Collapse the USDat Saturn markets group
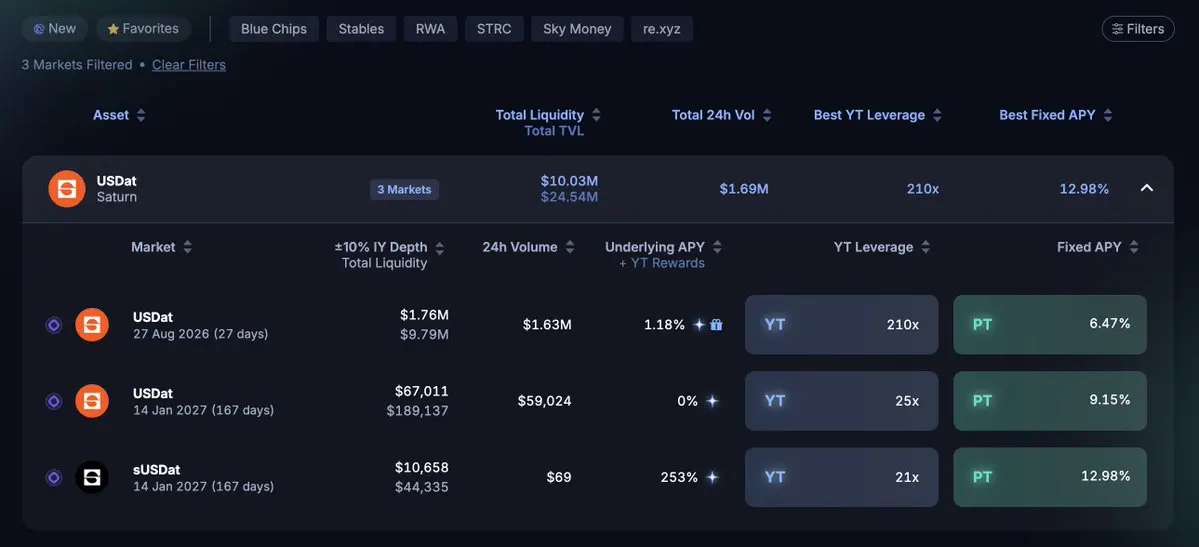1199x547 pixels. (x=1147, y=188)
